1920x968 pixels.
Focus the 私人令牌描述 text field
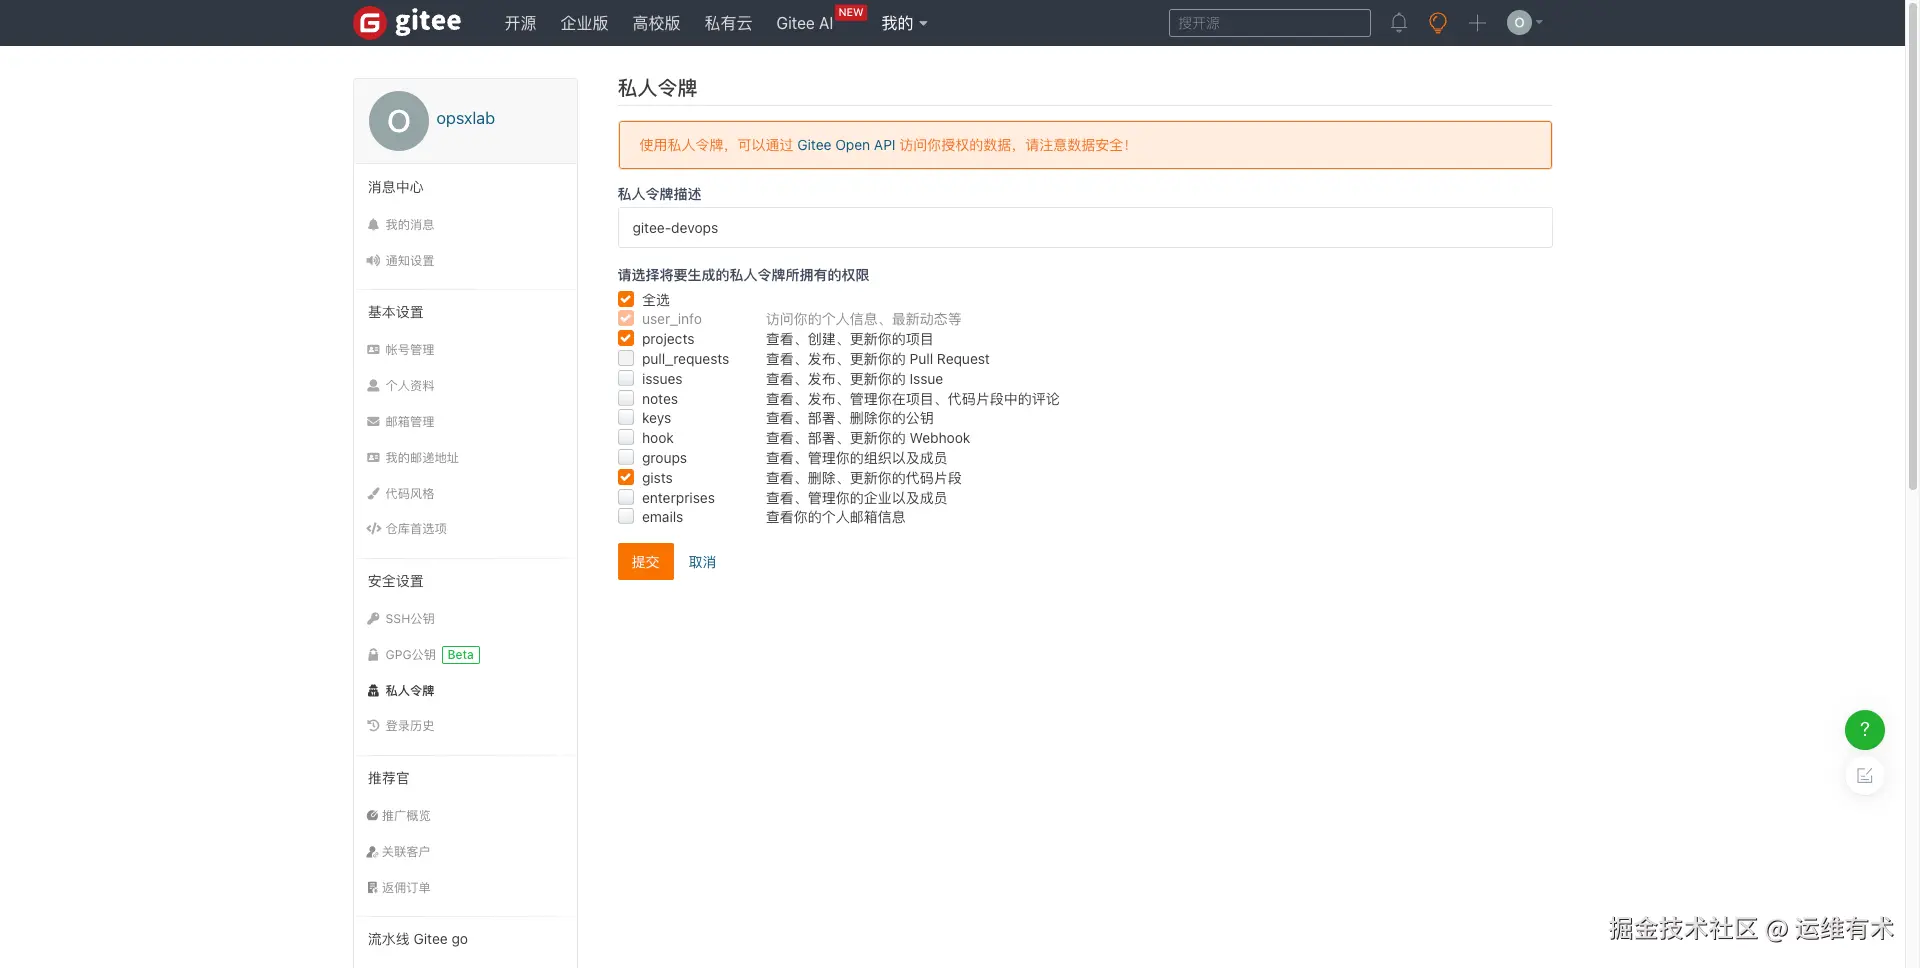[1085, 228]
